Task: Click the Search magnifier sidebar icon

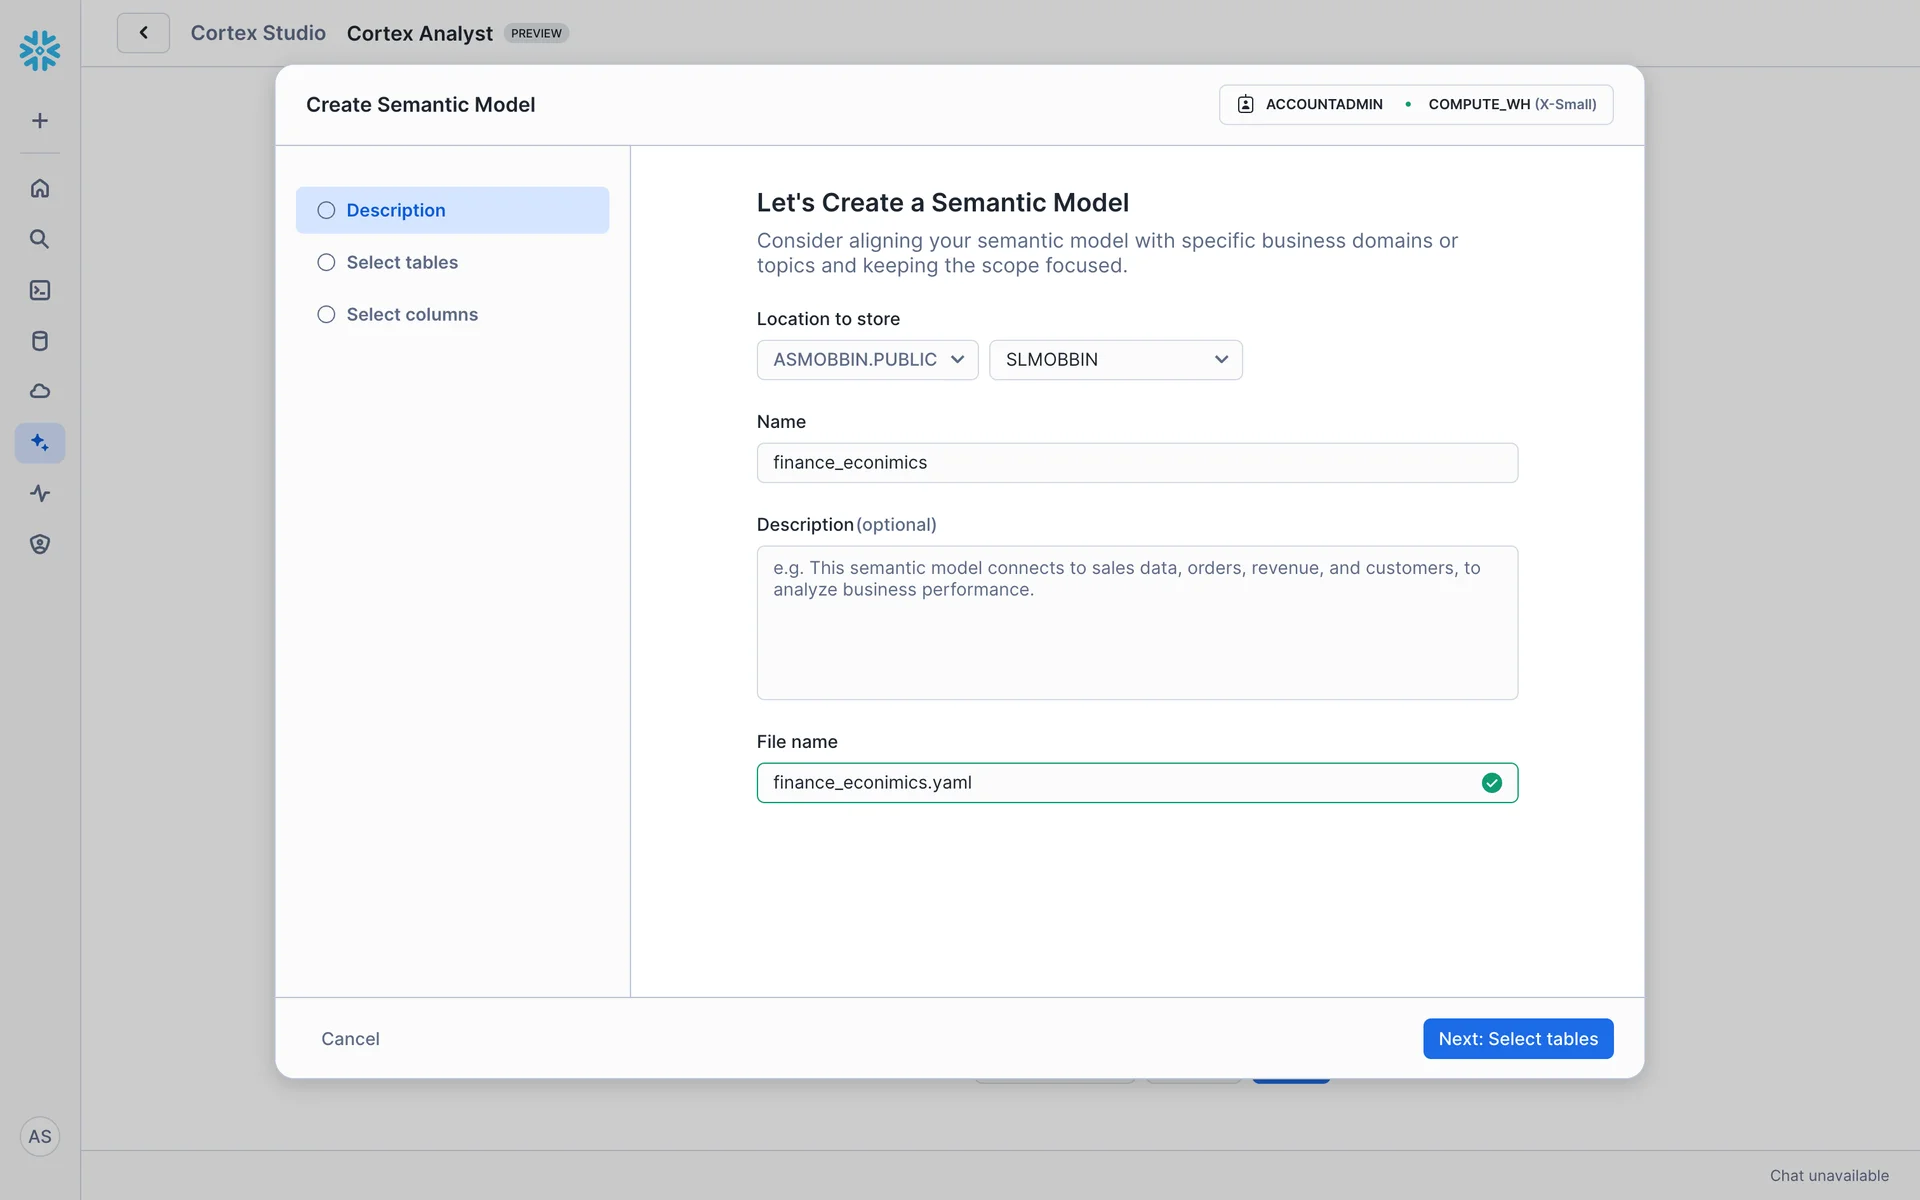Action: point(40,239)
